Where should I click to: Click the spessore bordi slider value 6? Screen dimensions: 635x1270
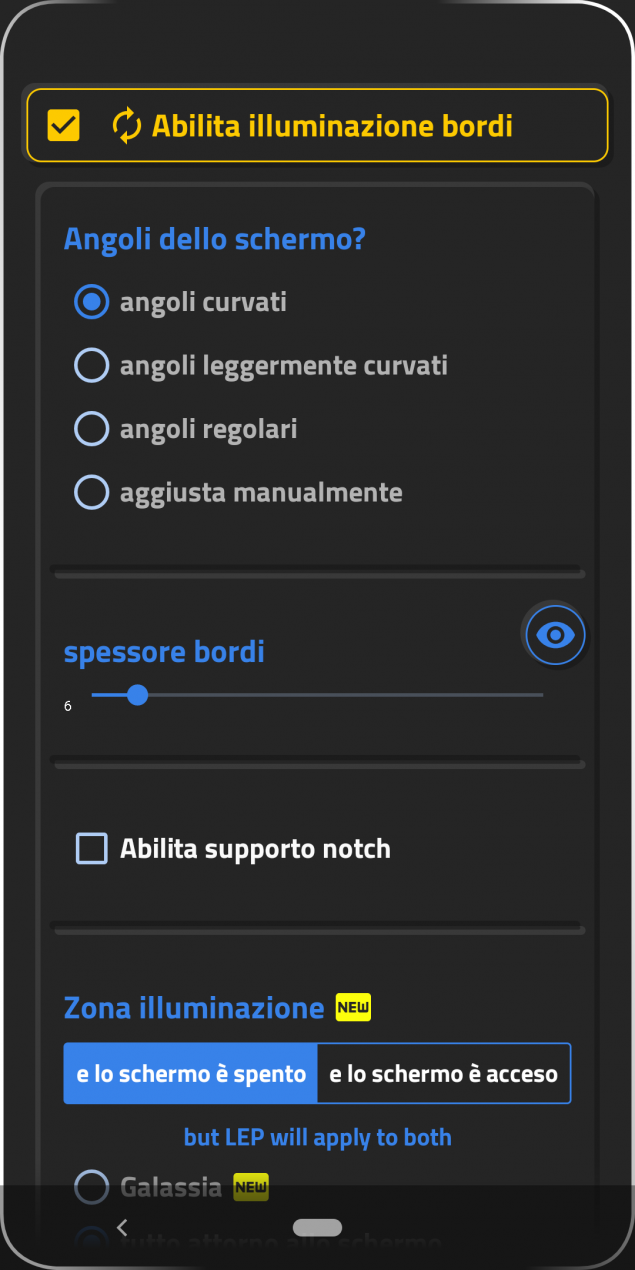tap(68, 706)
